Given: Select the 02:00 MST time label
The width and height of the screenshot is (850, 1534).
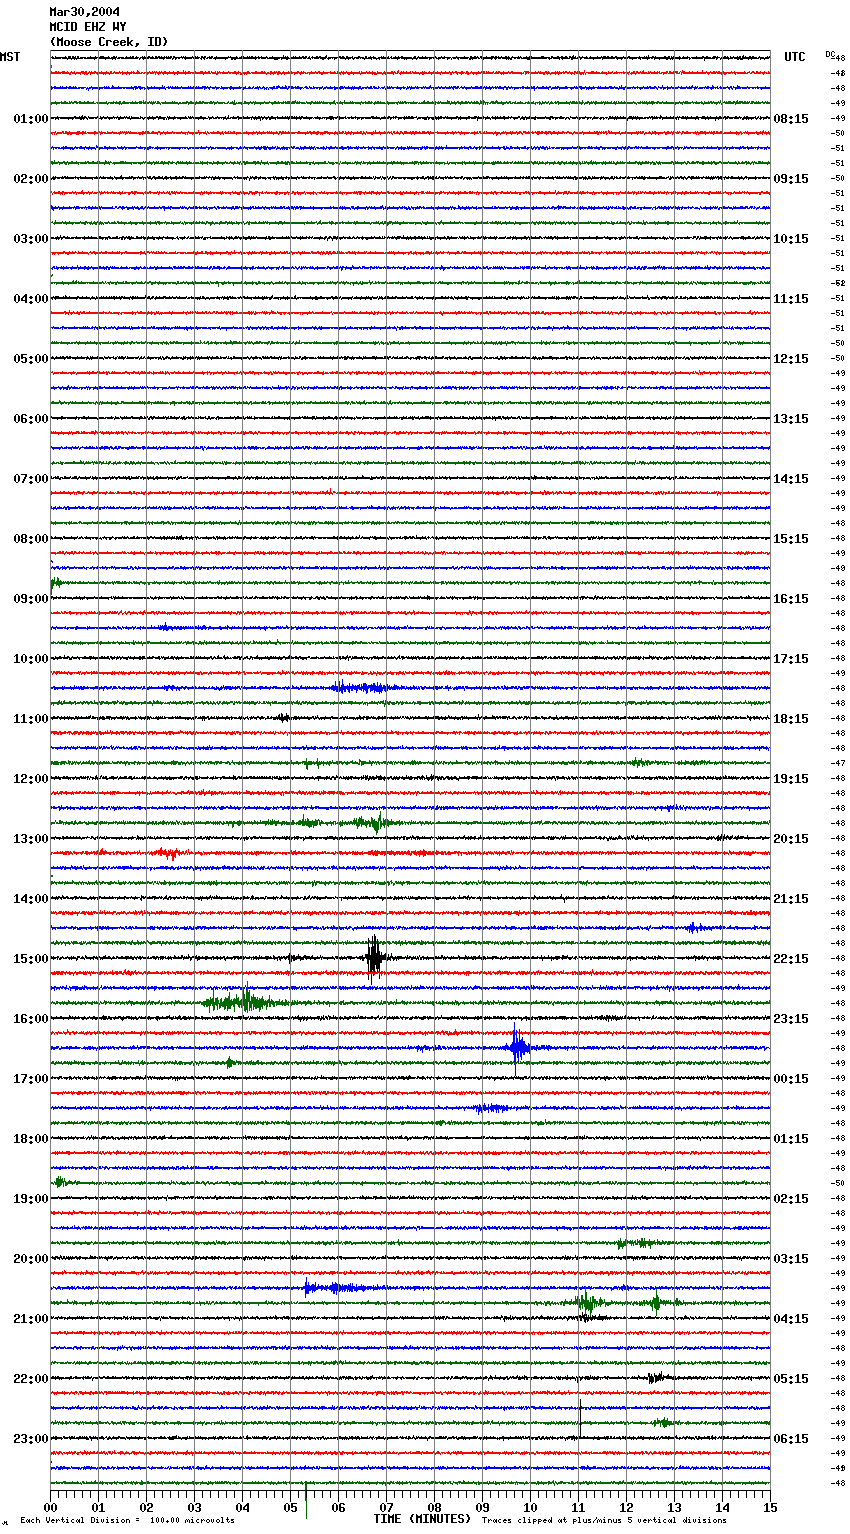Looking at the screenshot, I should point(31,179).
